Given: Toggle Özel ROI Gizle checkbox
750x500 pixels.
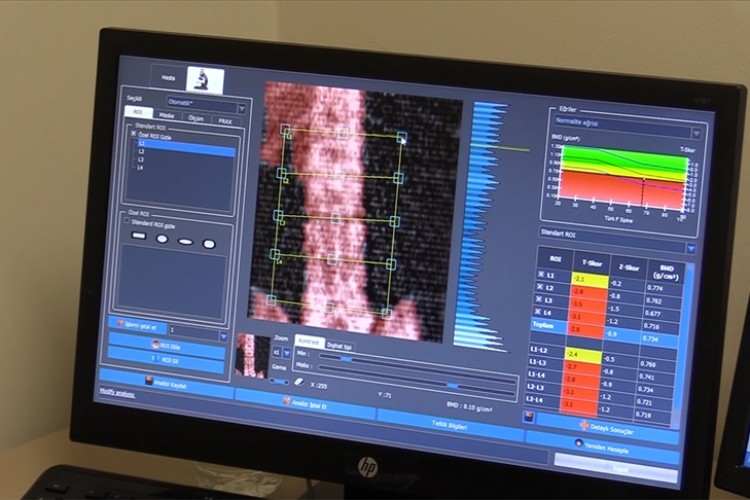Looking at the screenshot, I should click(134, 134).
